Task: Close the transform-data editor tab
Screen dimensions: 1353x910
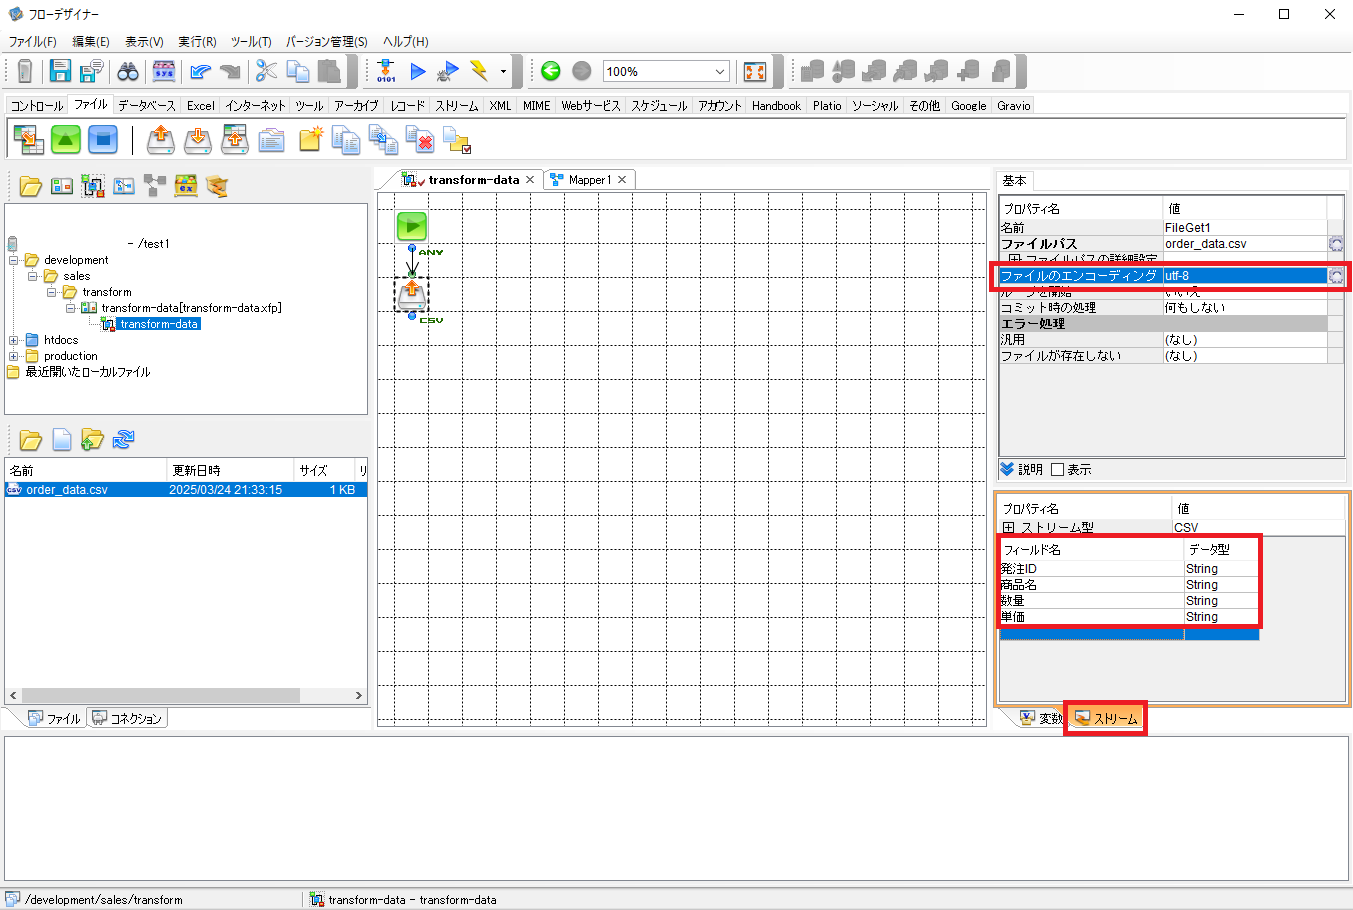Action: tap(530, 180)
